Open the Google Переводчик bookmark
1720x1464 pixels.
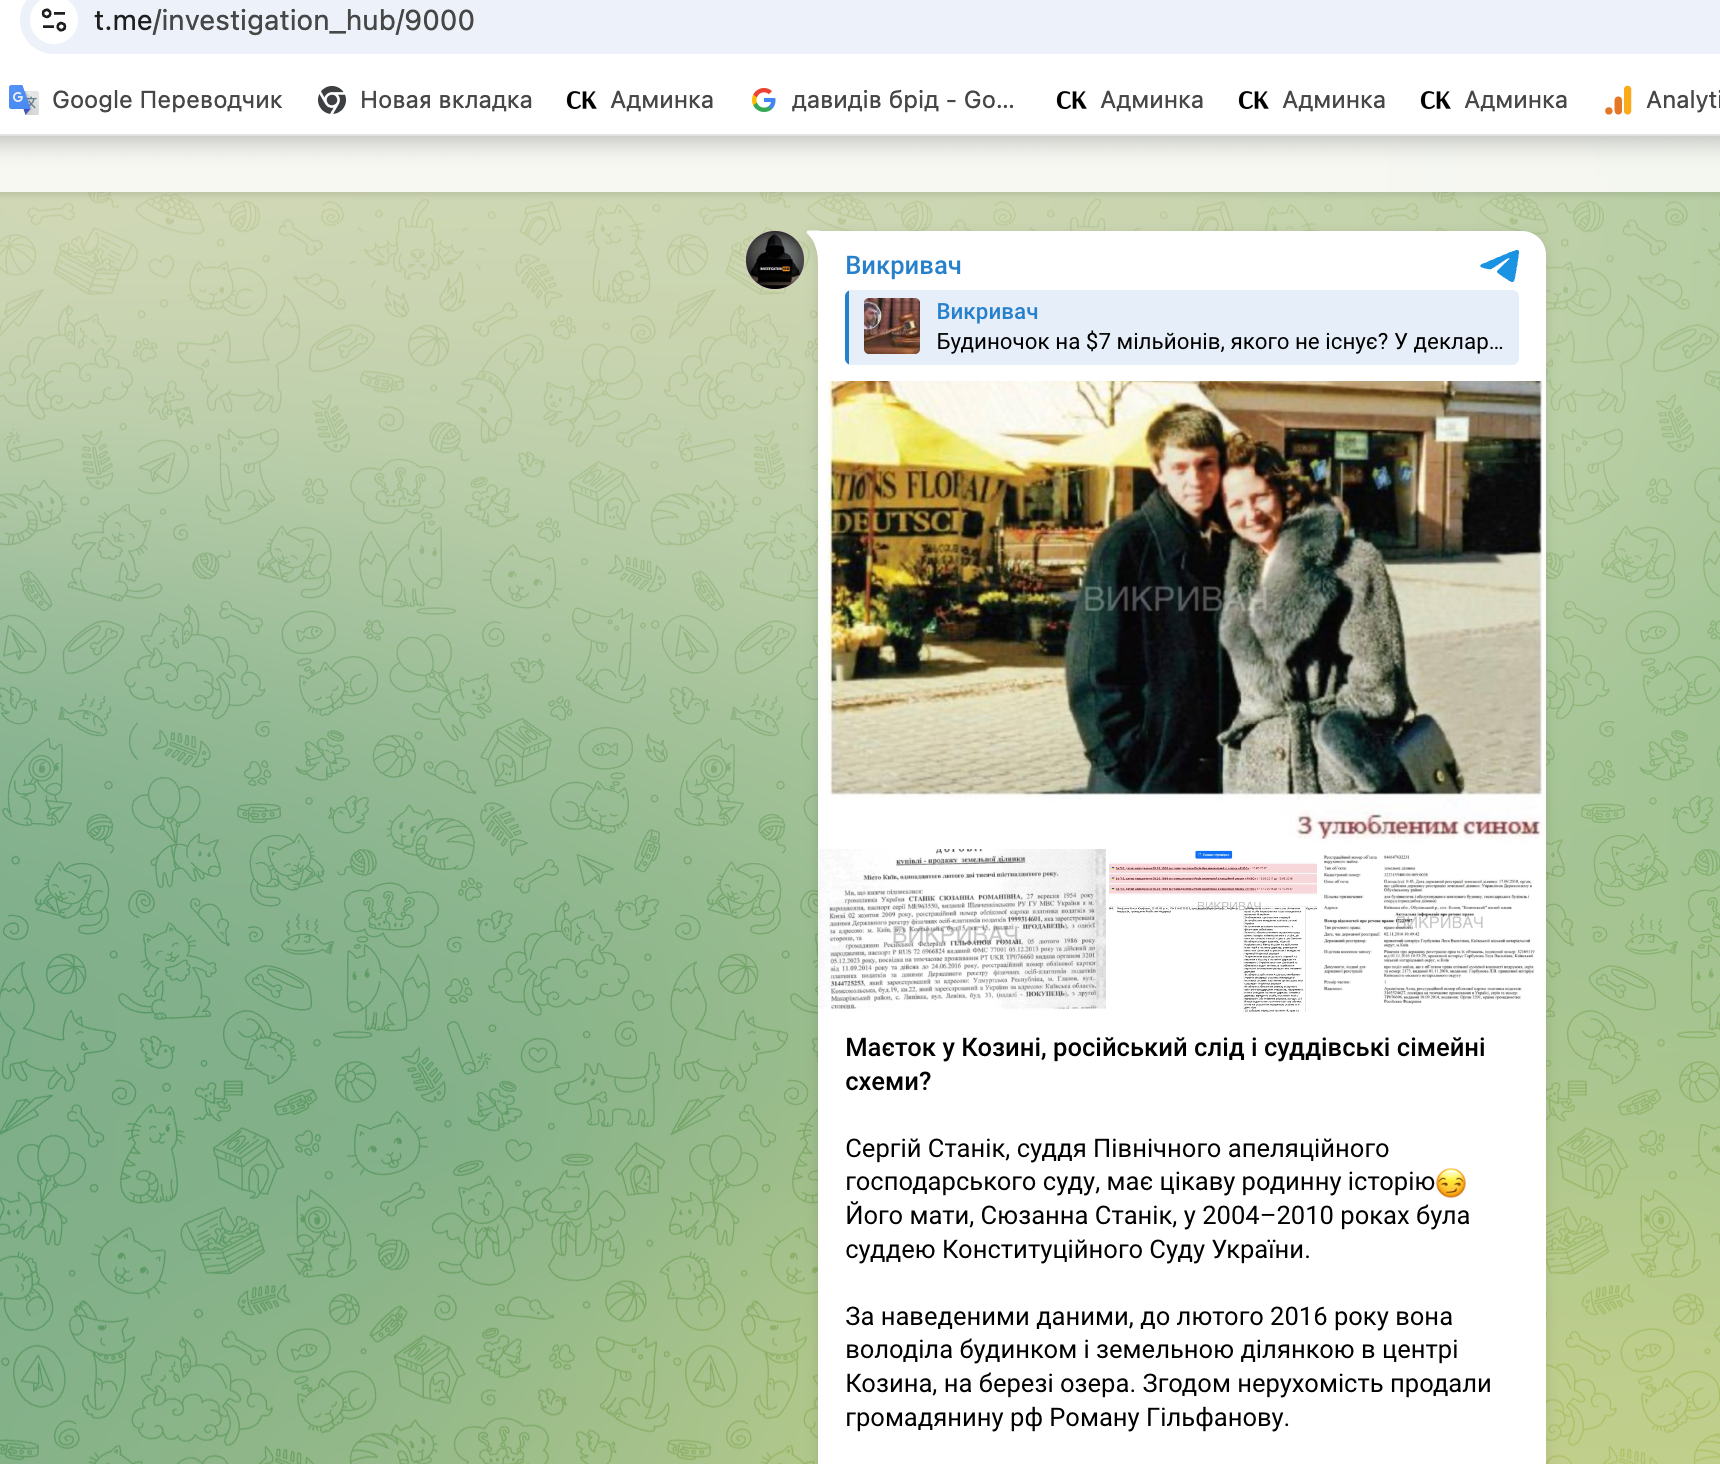[146, 100]
